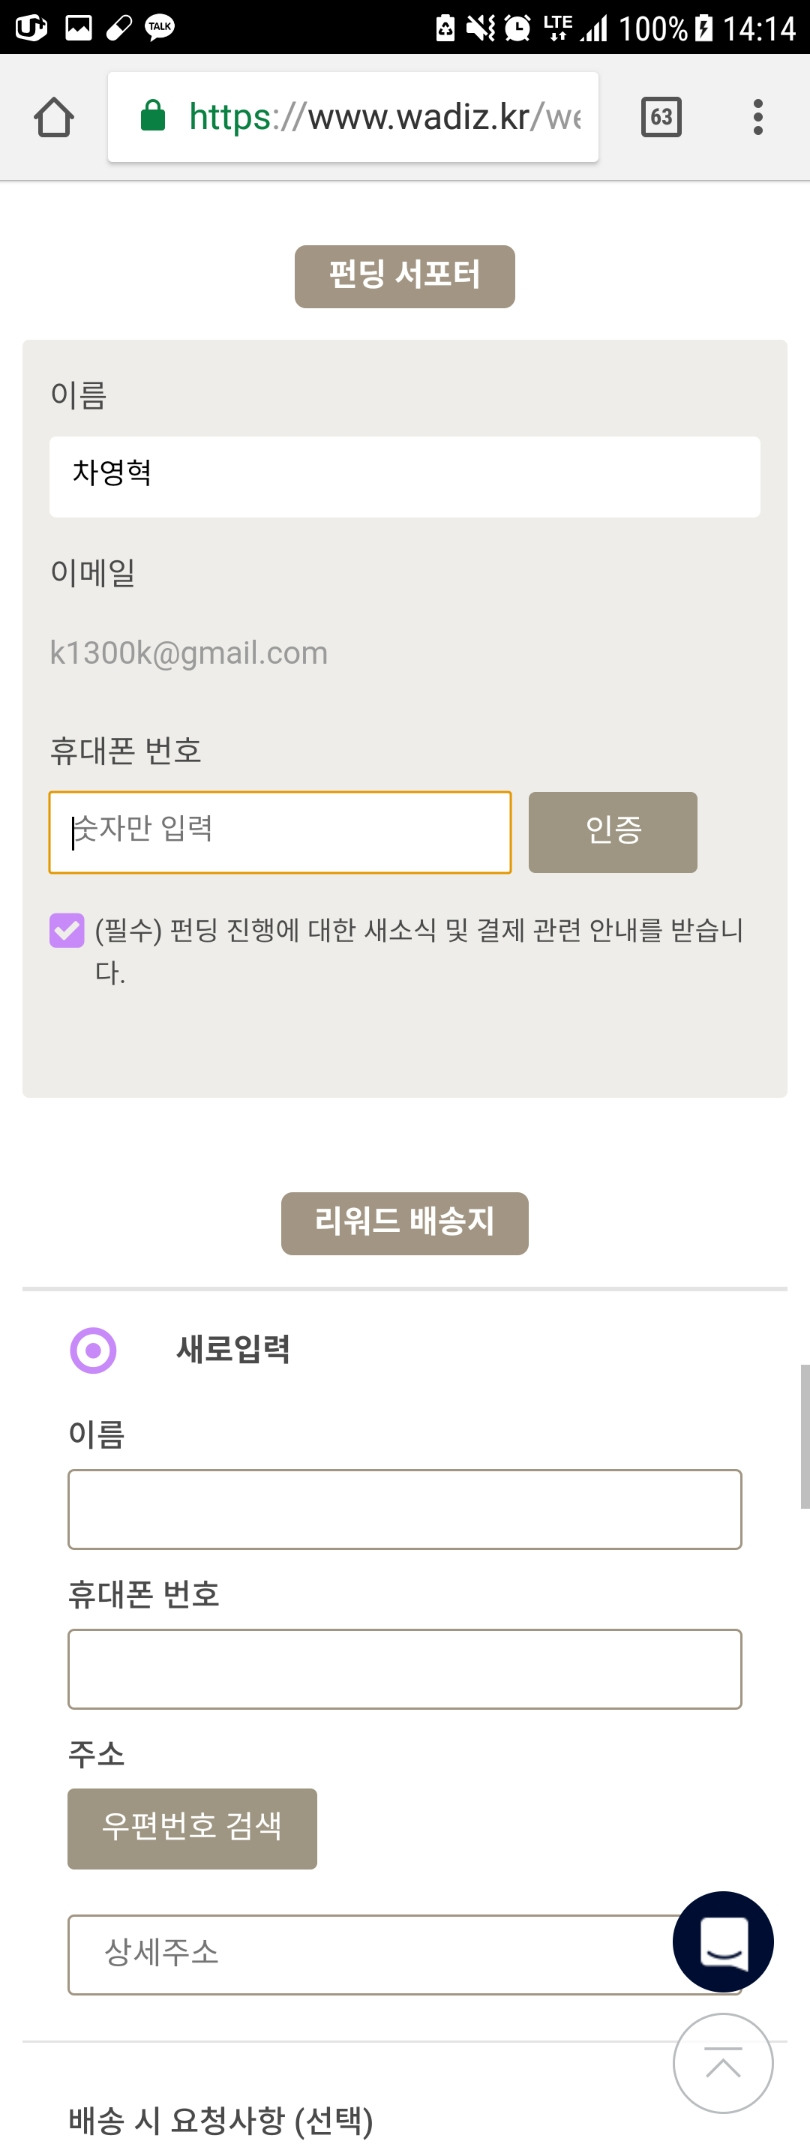This screenshot has width=810, height=2150.
Task: Focus the 숫자만 입력 phone number field
Action: [x=280, y=832]
